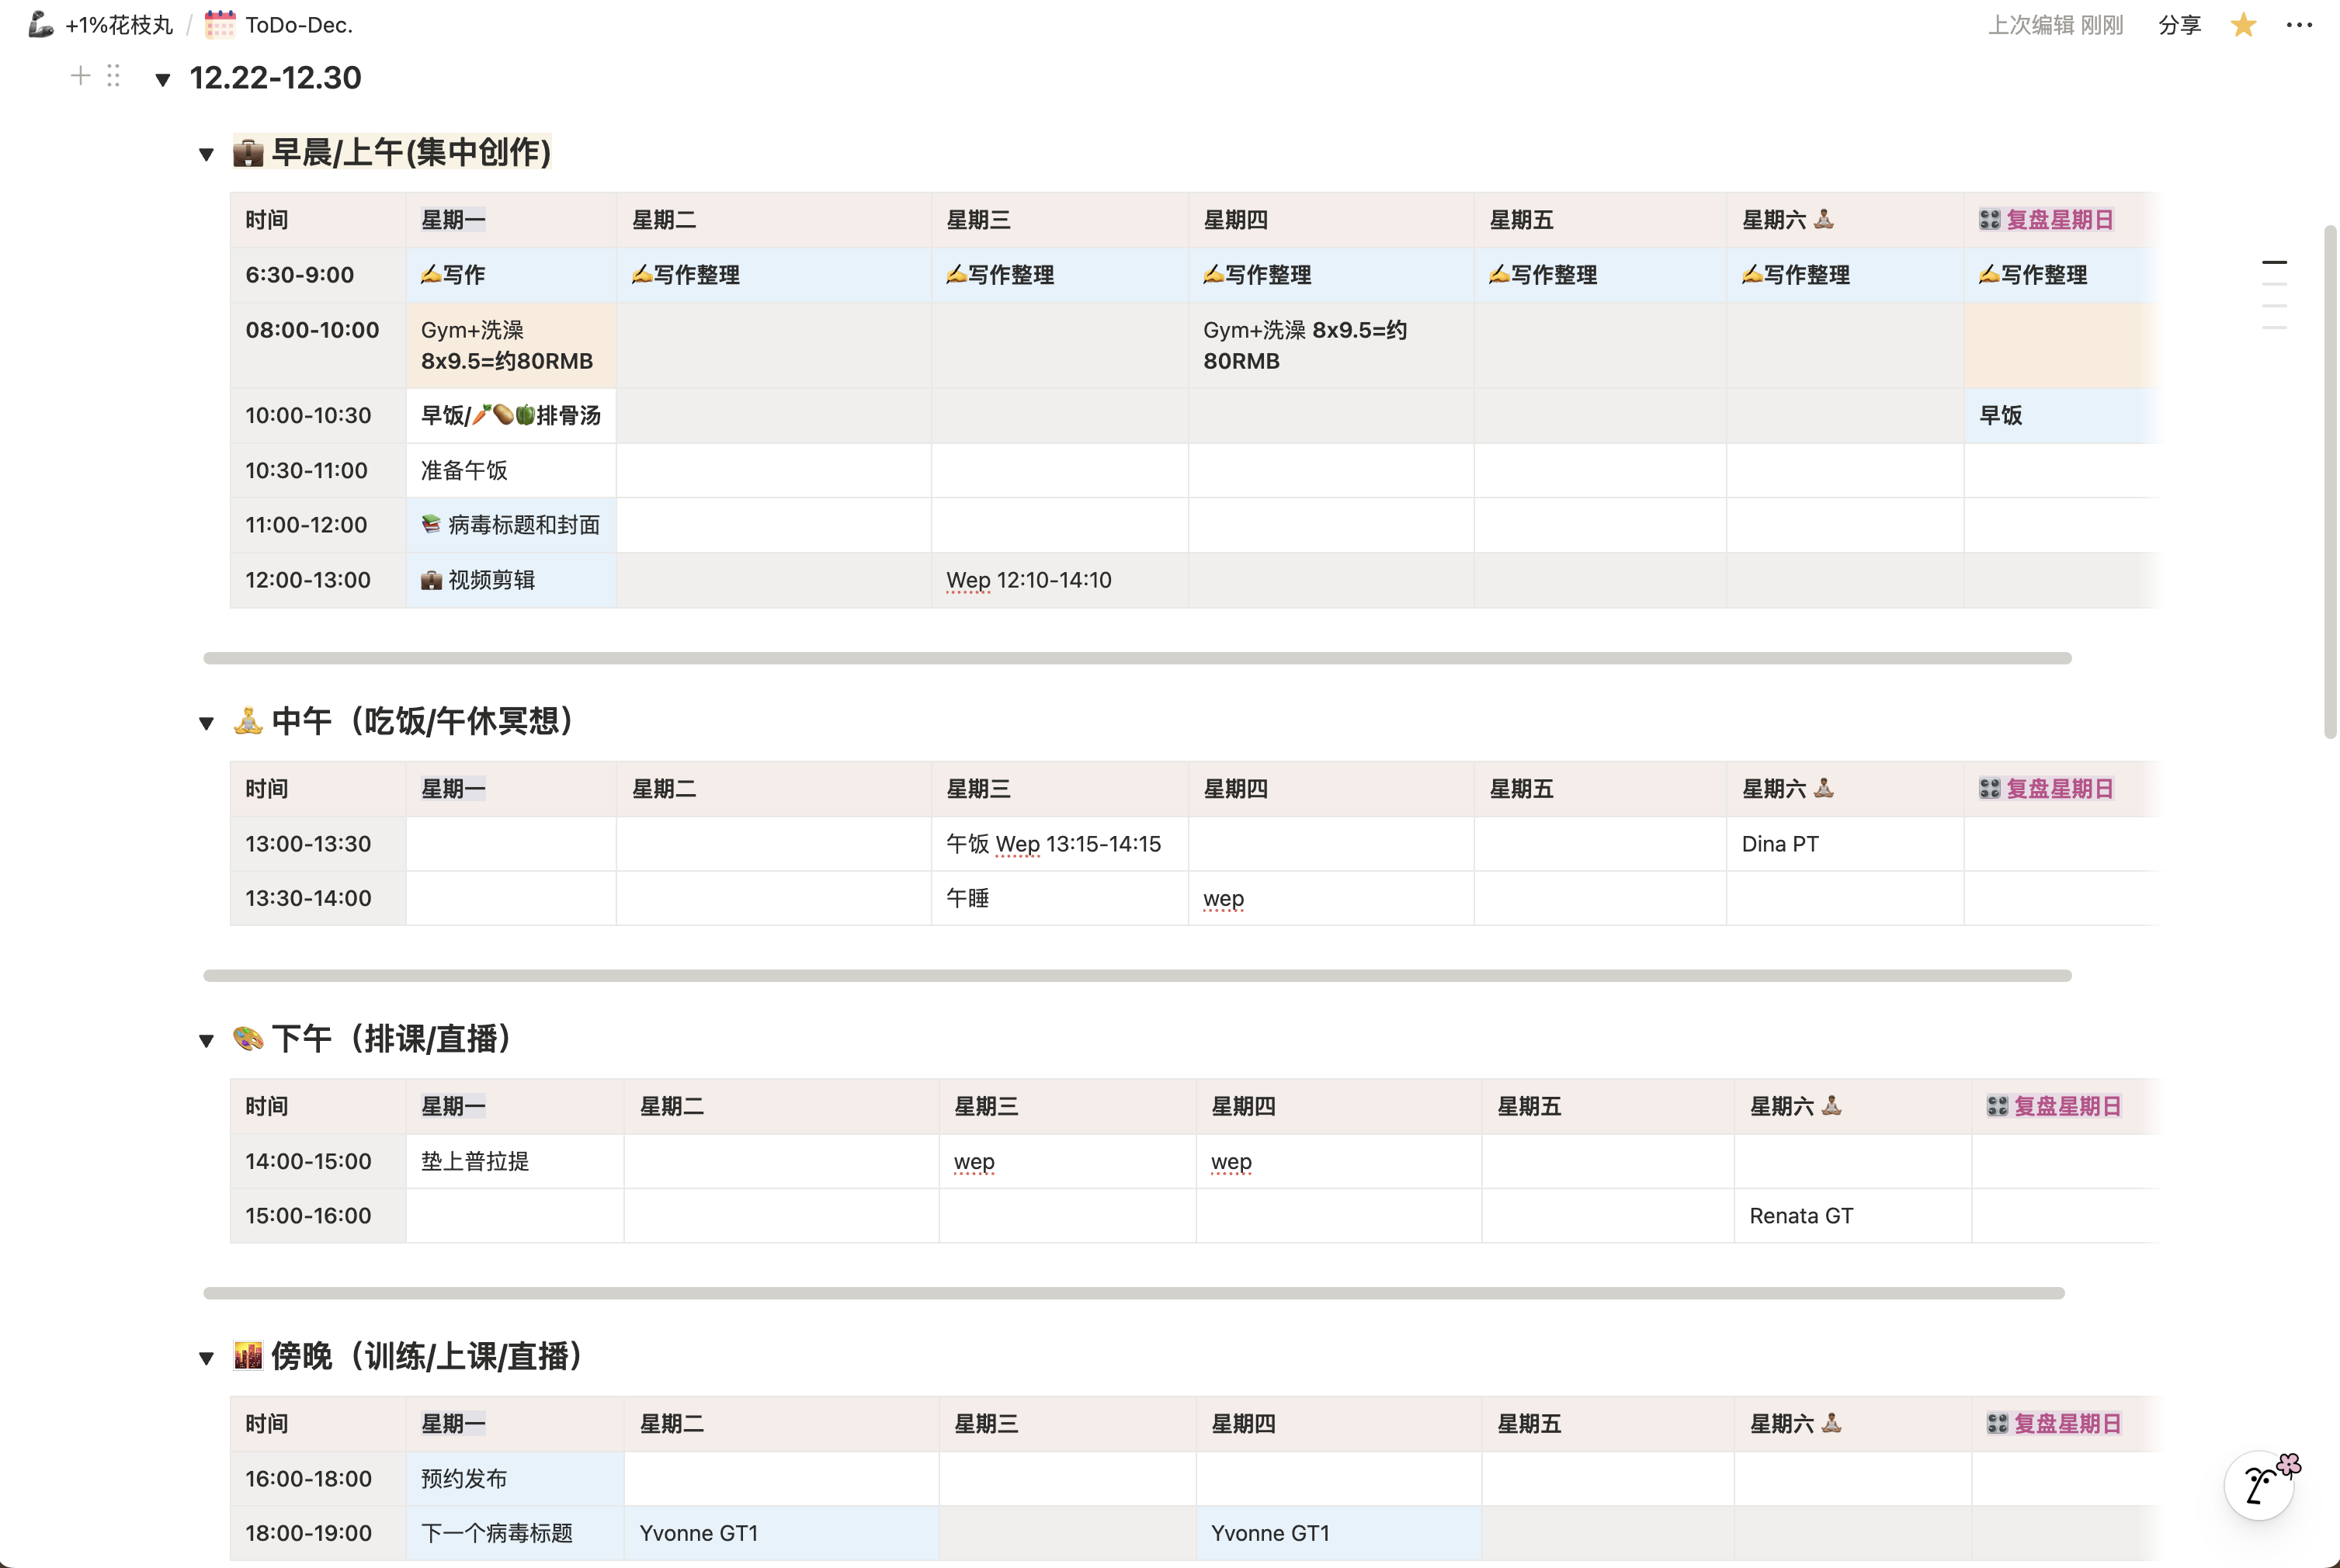Click the briefcase emoji in 早晨/上午 heading
The width and height of the screenshot is (2340, 1568).
[248, 153]
